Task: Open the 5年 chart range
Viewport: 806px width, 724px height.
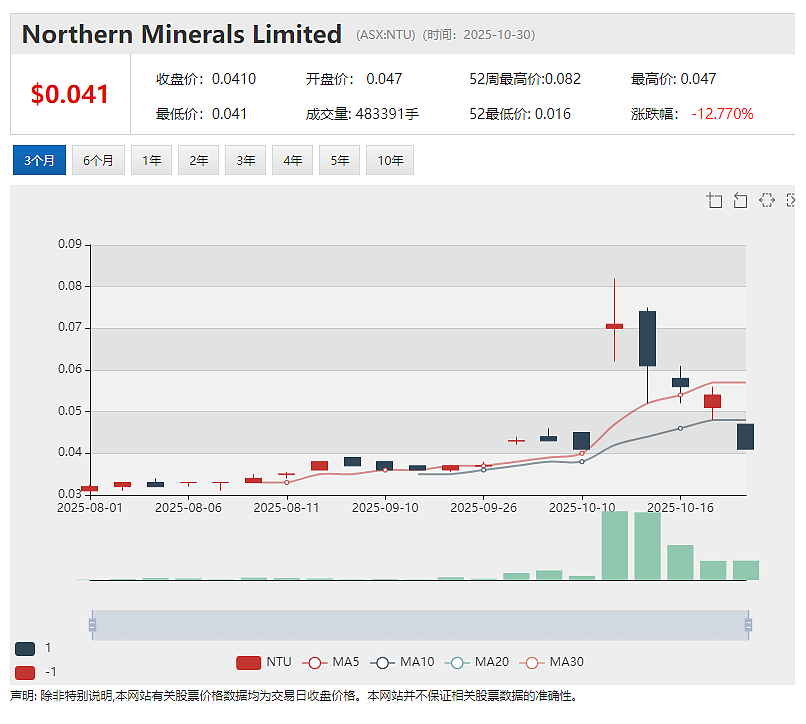Action: tap(339, 160)
